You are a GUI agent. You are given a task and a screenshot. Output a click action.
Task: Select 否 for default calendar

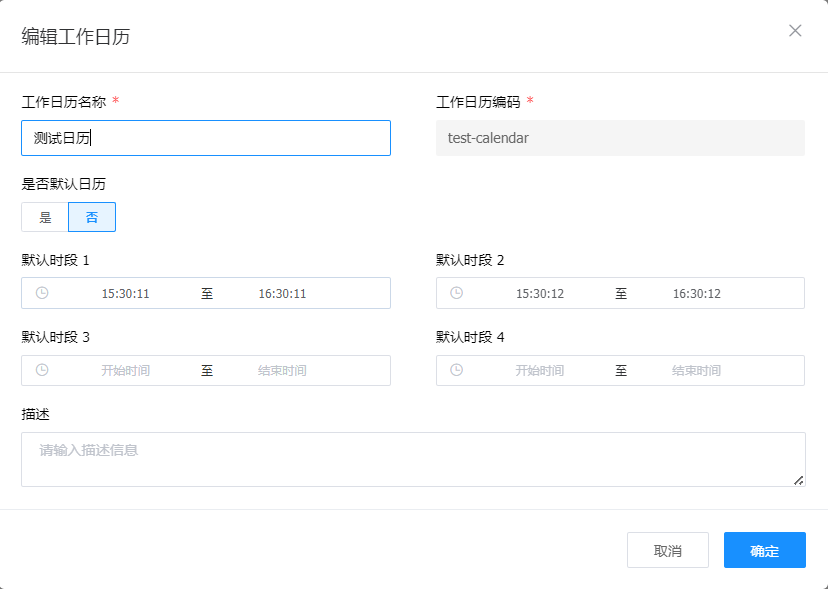[x=92, y=217]
